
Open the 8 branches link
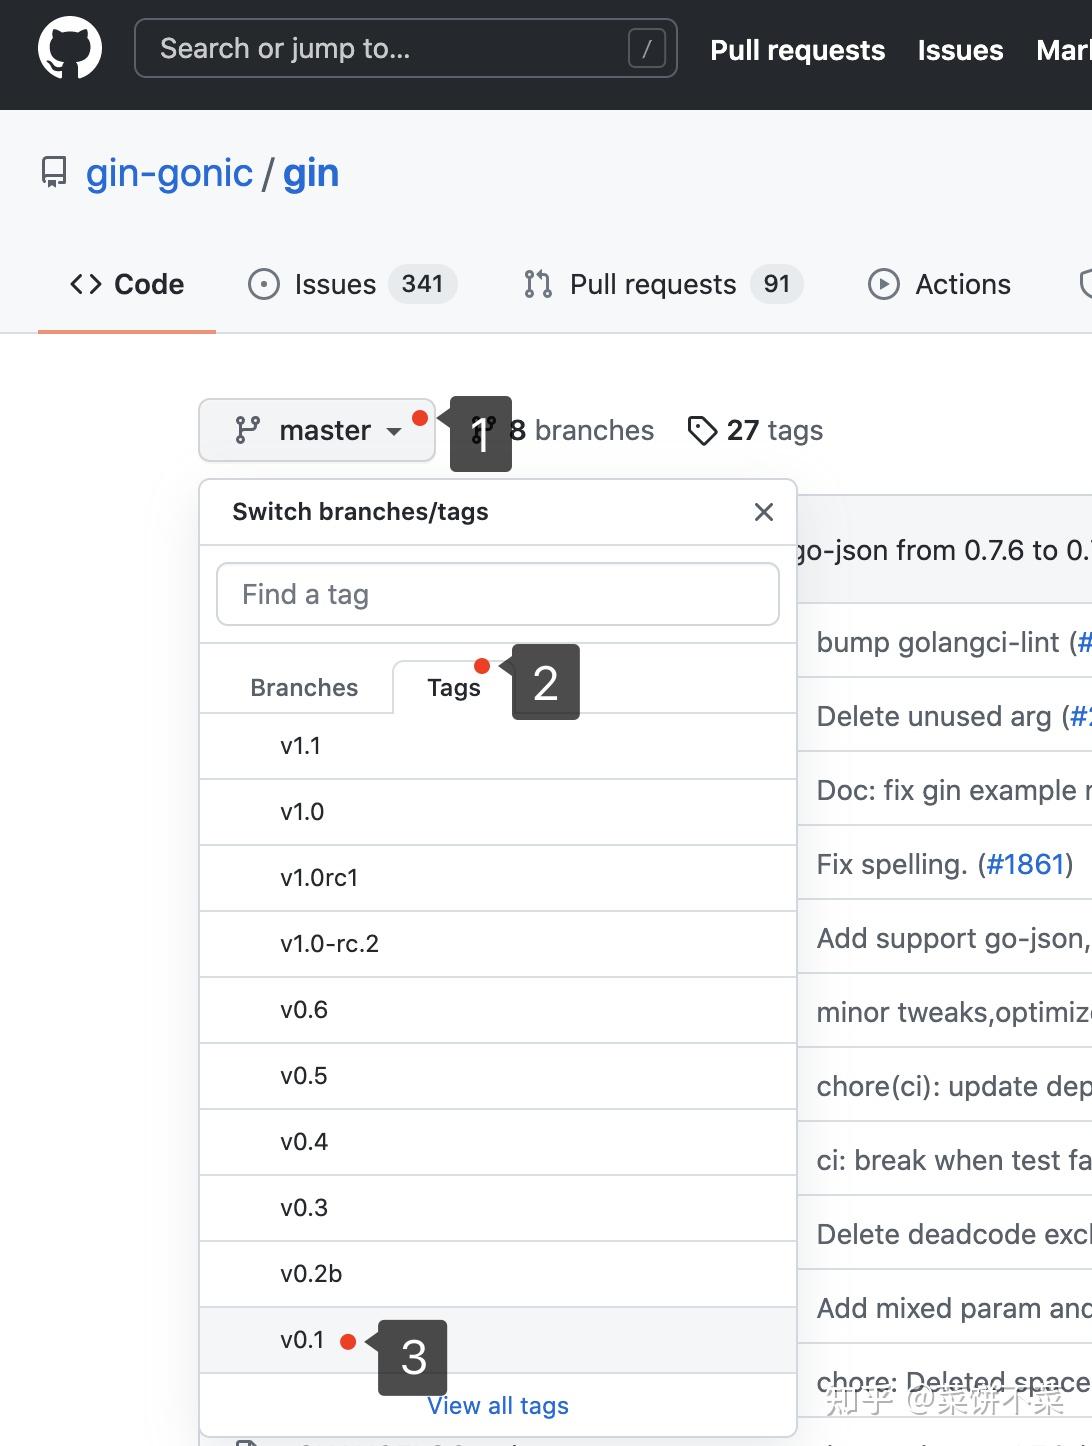(580, 430)
